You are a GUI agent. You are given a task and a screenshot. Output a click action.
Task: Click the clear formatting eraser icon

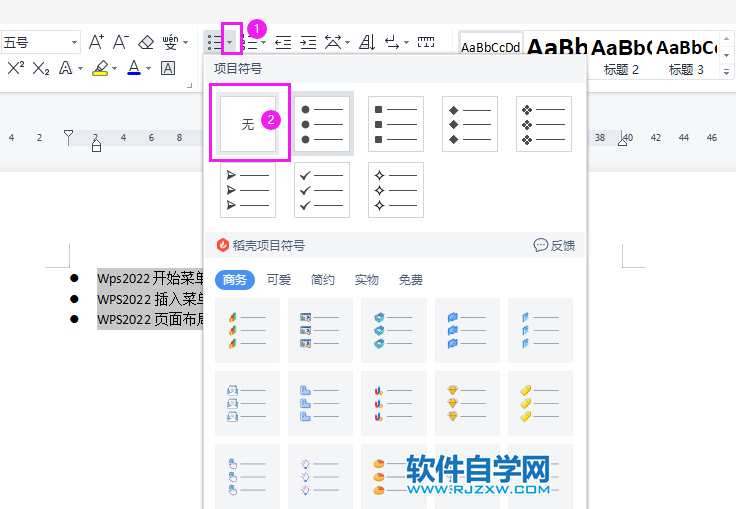coord(146,42)
